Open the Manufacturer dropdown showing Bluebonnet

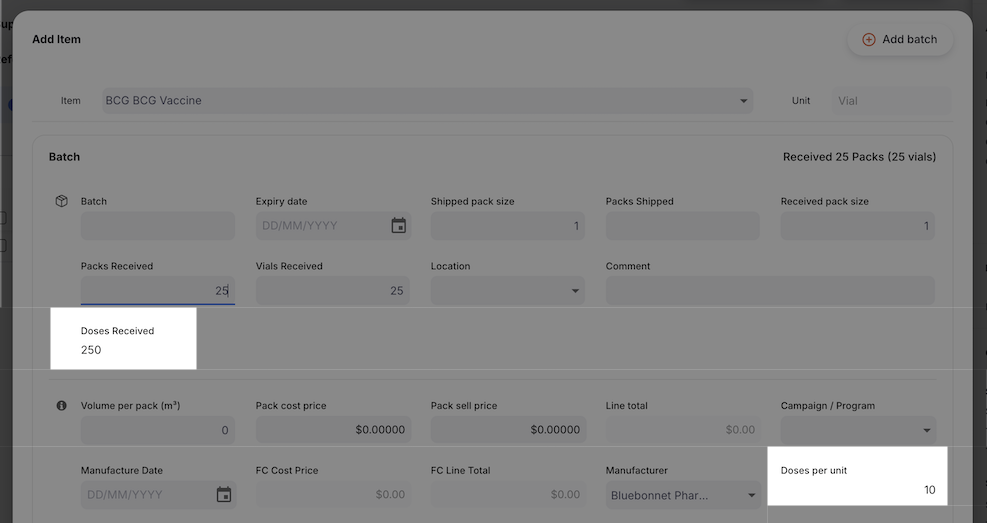click(683, 495)
